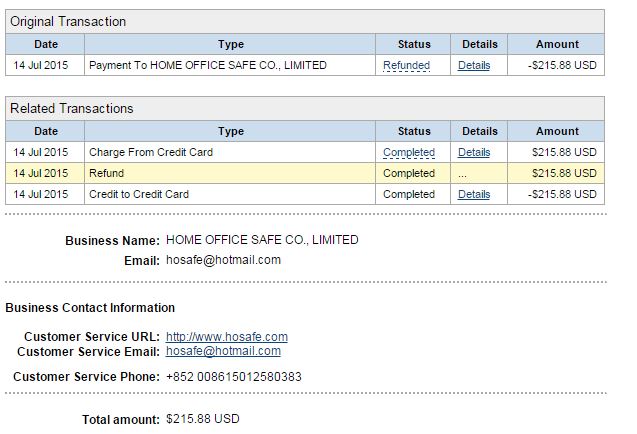Click the ellipsis in Refund row Details column

point(463,174)
